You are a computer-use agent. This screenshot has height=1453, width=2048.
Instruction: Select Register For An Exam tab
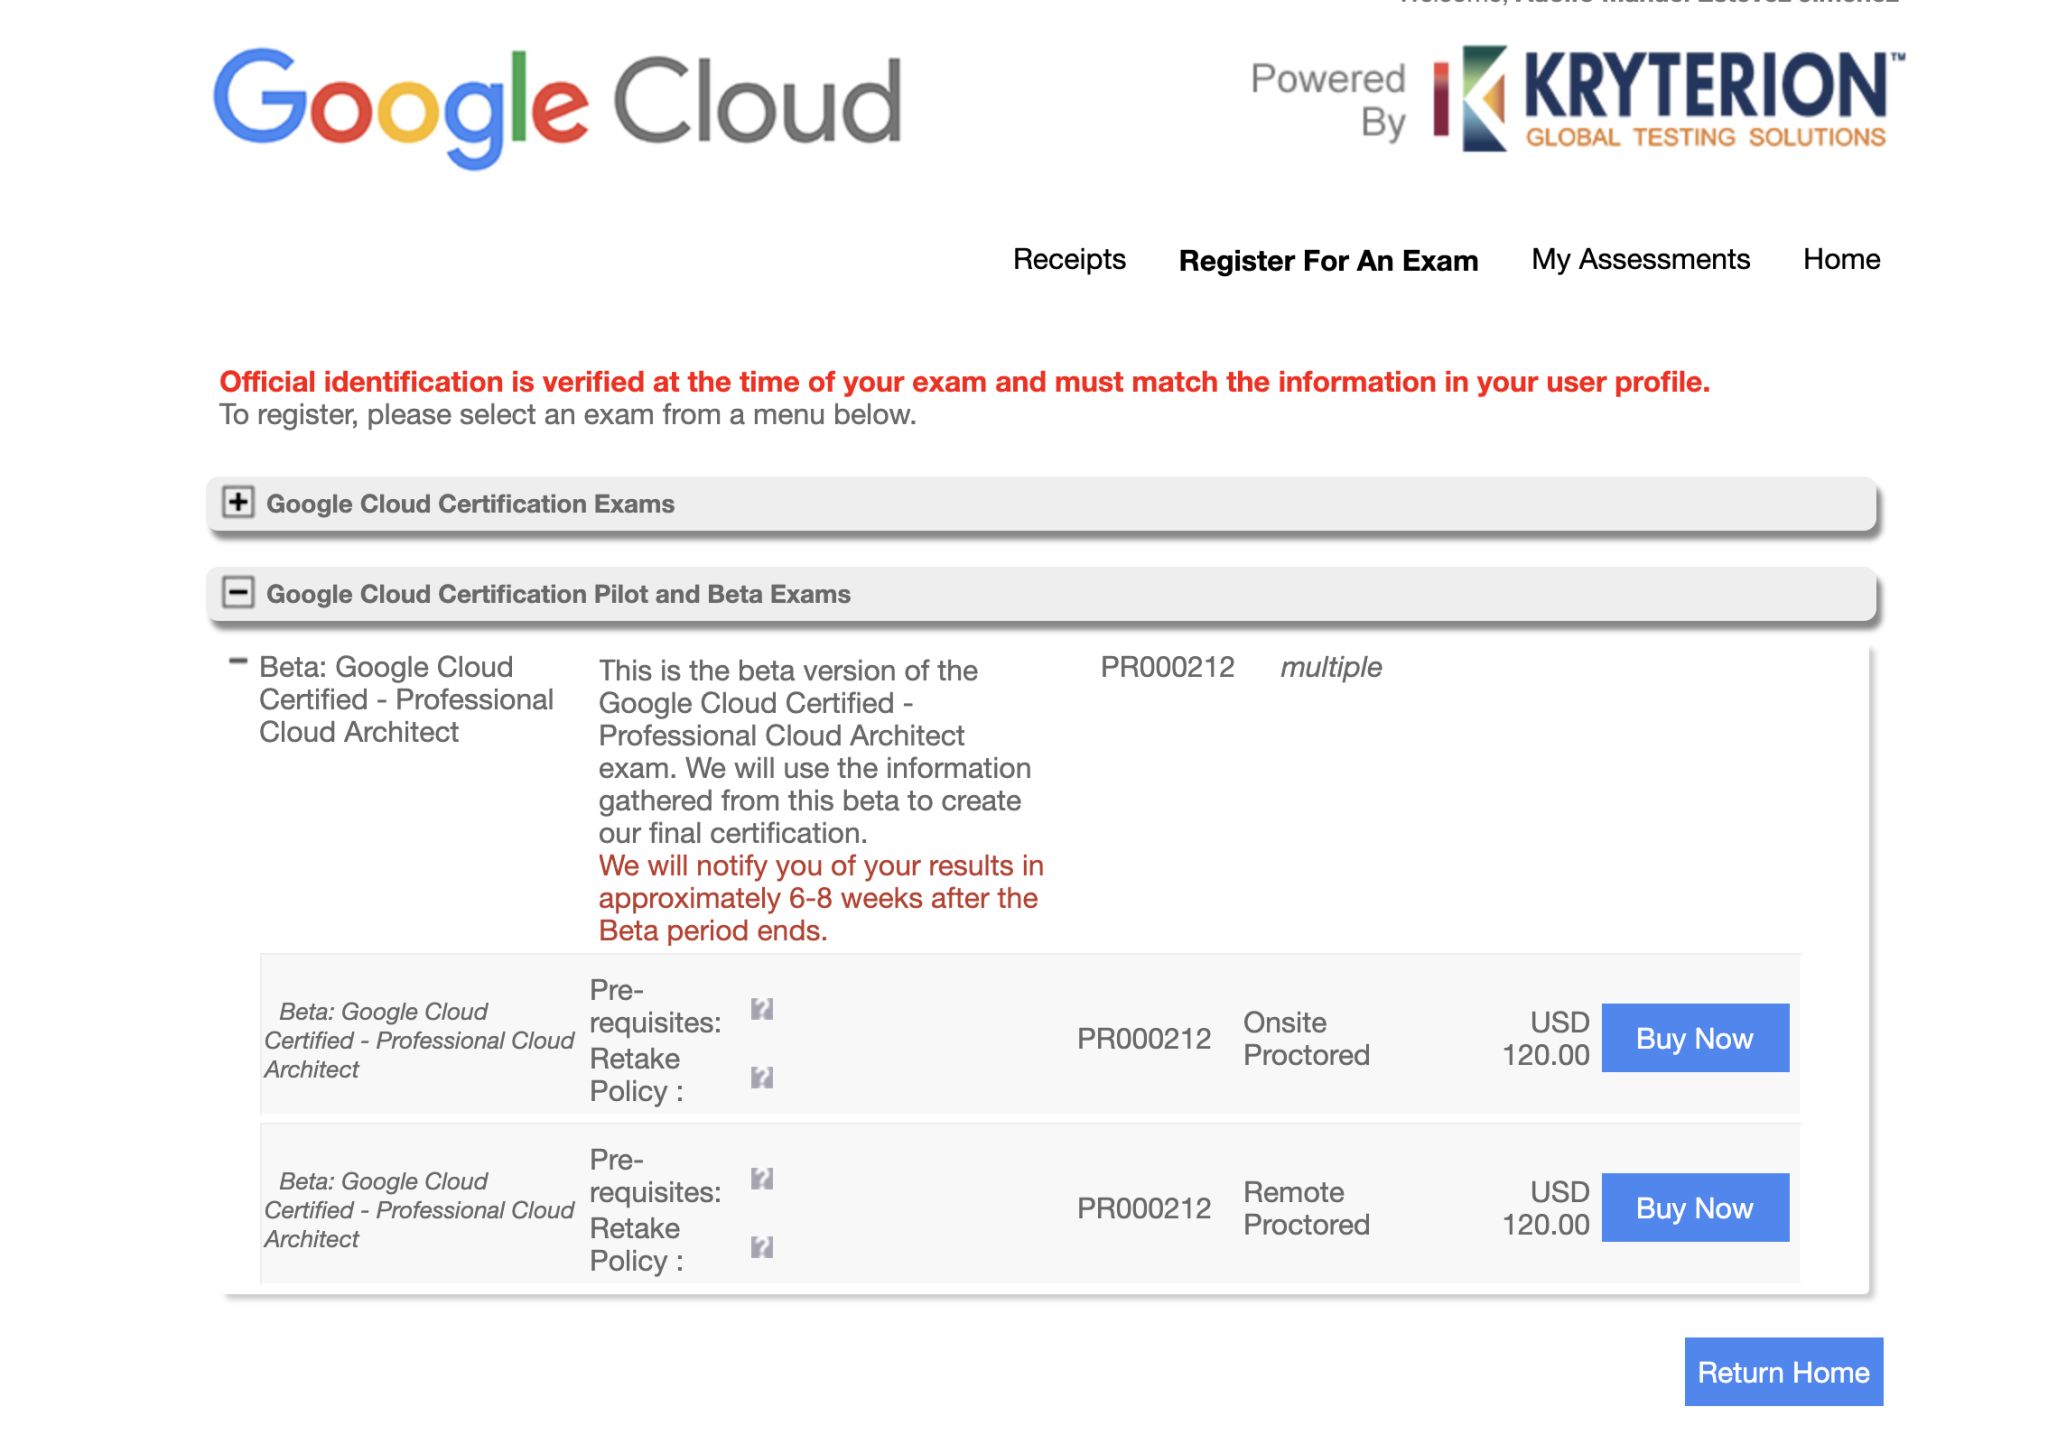click(x=1328, y=260)
